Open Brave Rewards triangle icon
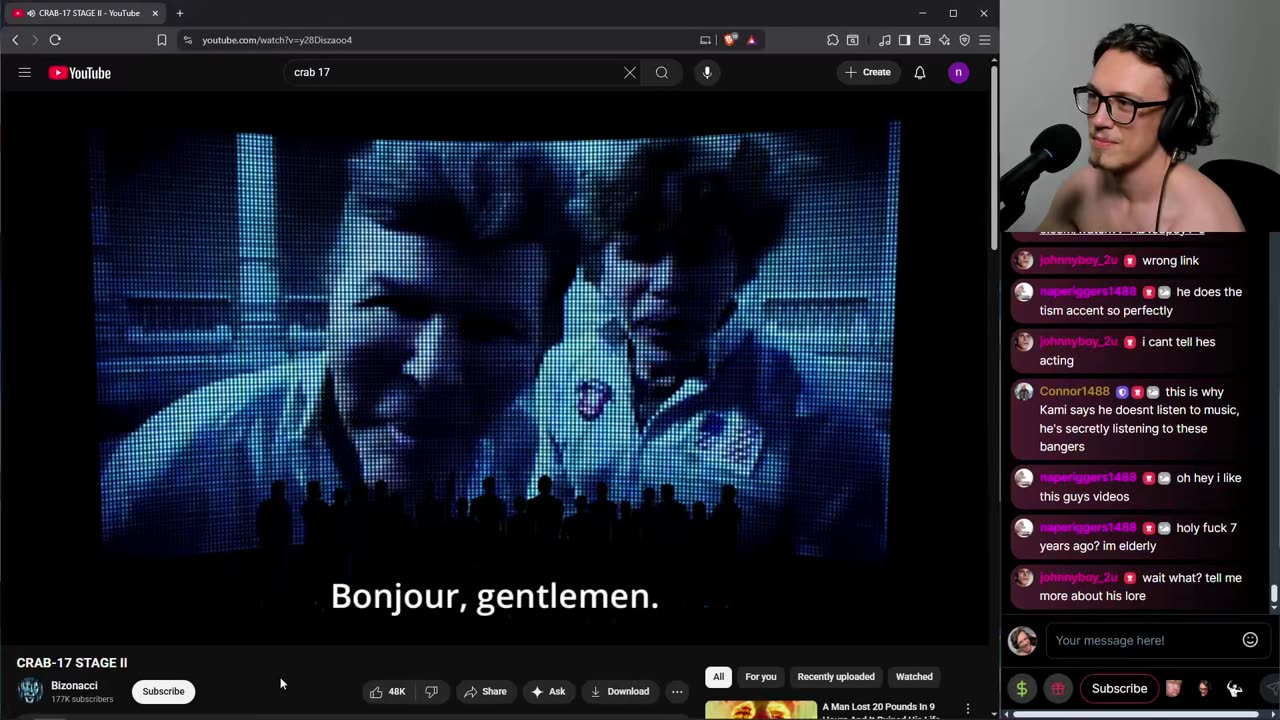The width and height of the screenshot is (1280, 720). coord(751,40)
